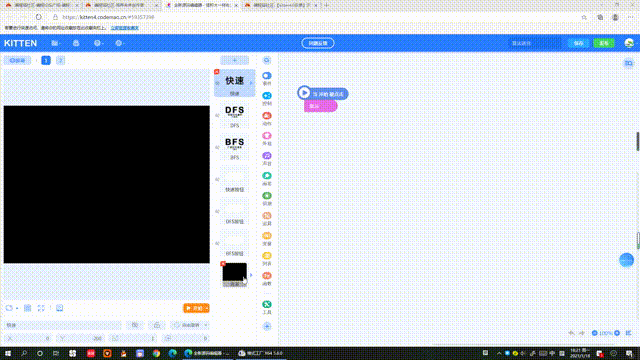This screenshot has width=640, height=360.
Task: Click the sprite rotation angle field
Action: [x=186, y=338]
